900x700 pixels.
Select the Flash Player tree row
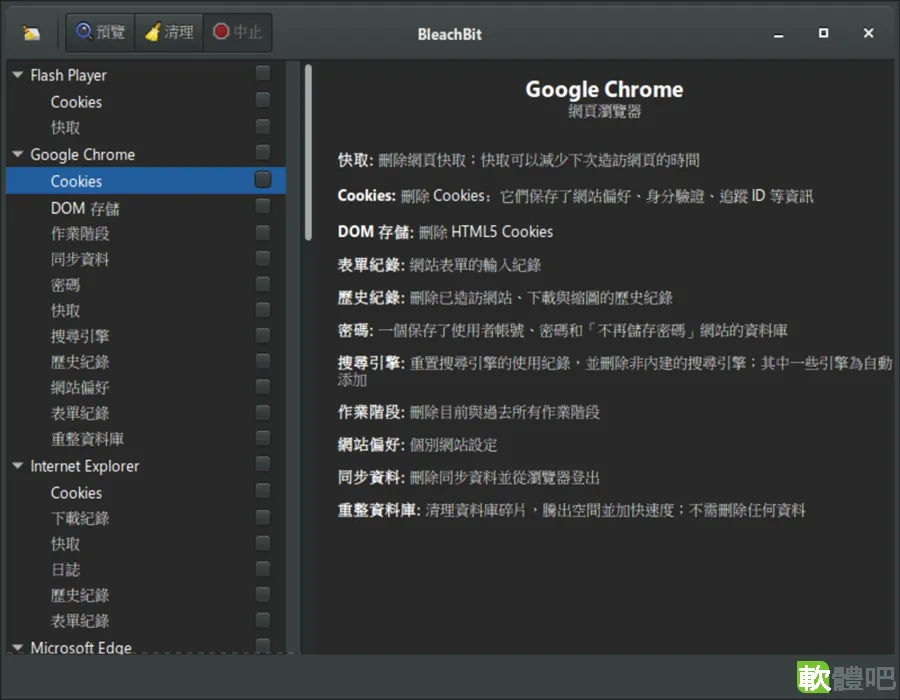146,75
